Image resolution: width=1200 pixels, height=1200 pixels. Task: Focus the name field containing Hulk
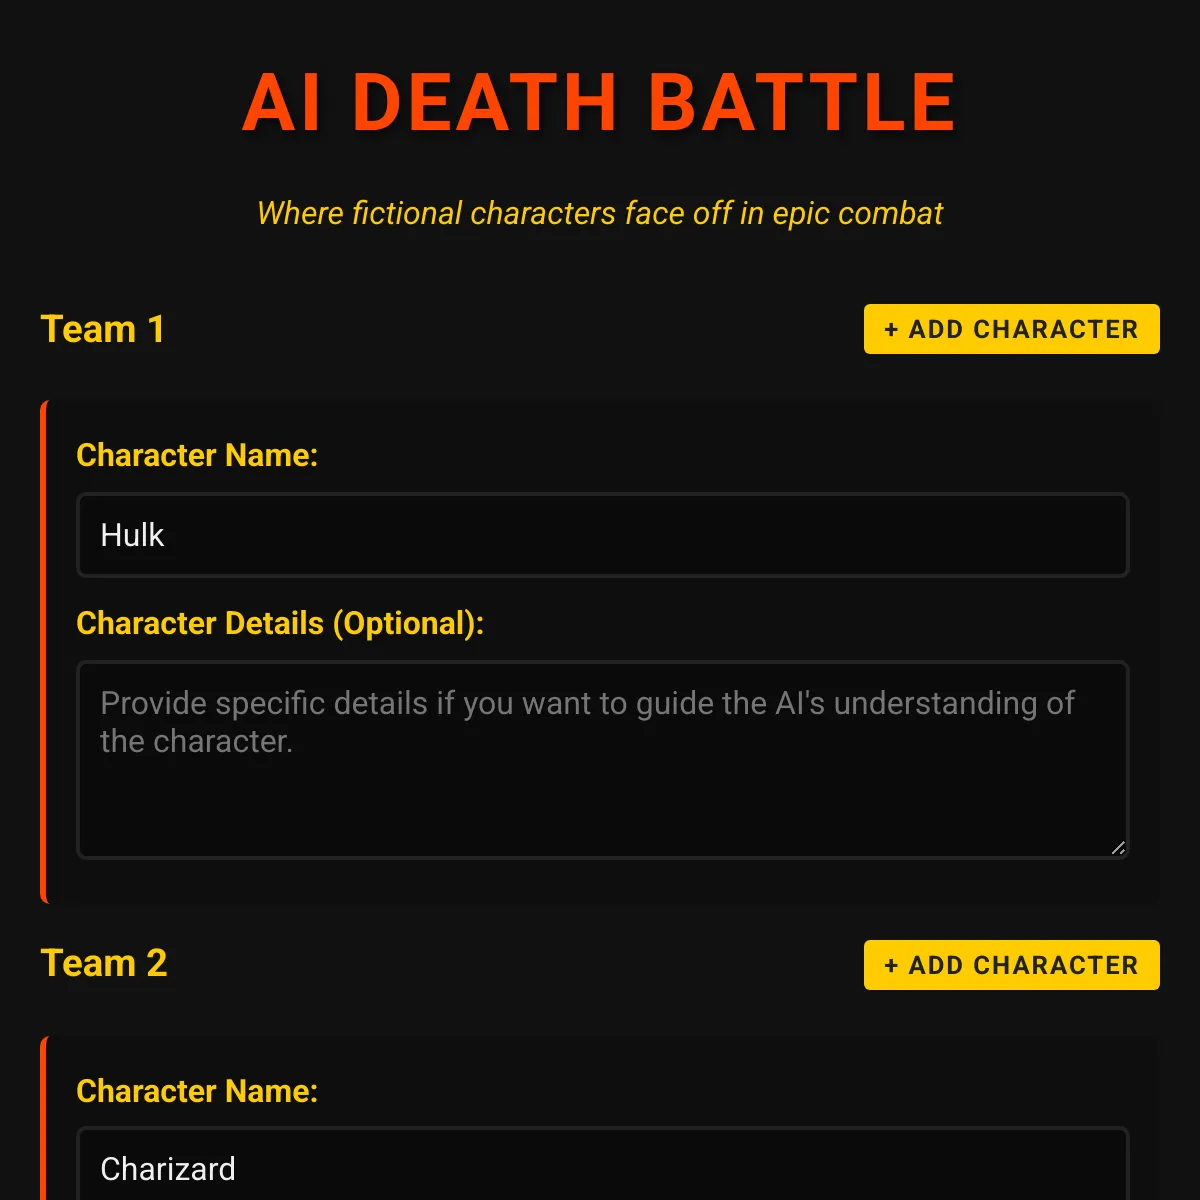click(602, 535)
